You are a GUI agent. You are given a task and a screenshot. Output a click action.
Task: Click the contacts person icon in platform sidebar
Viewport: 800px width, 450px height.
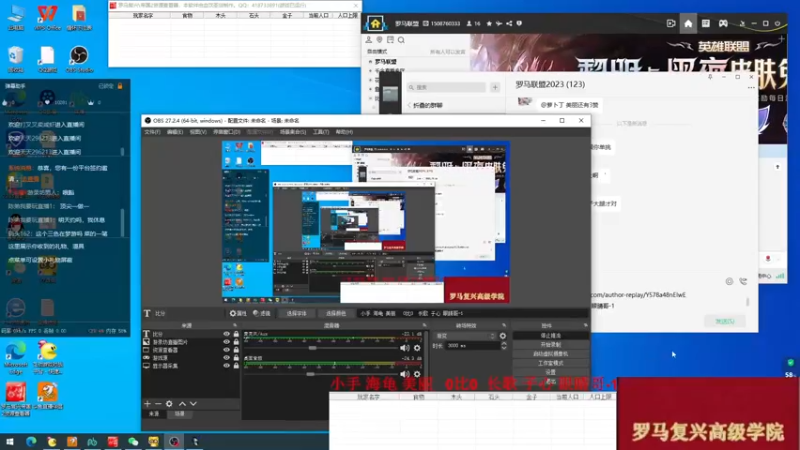click(369, 40)
